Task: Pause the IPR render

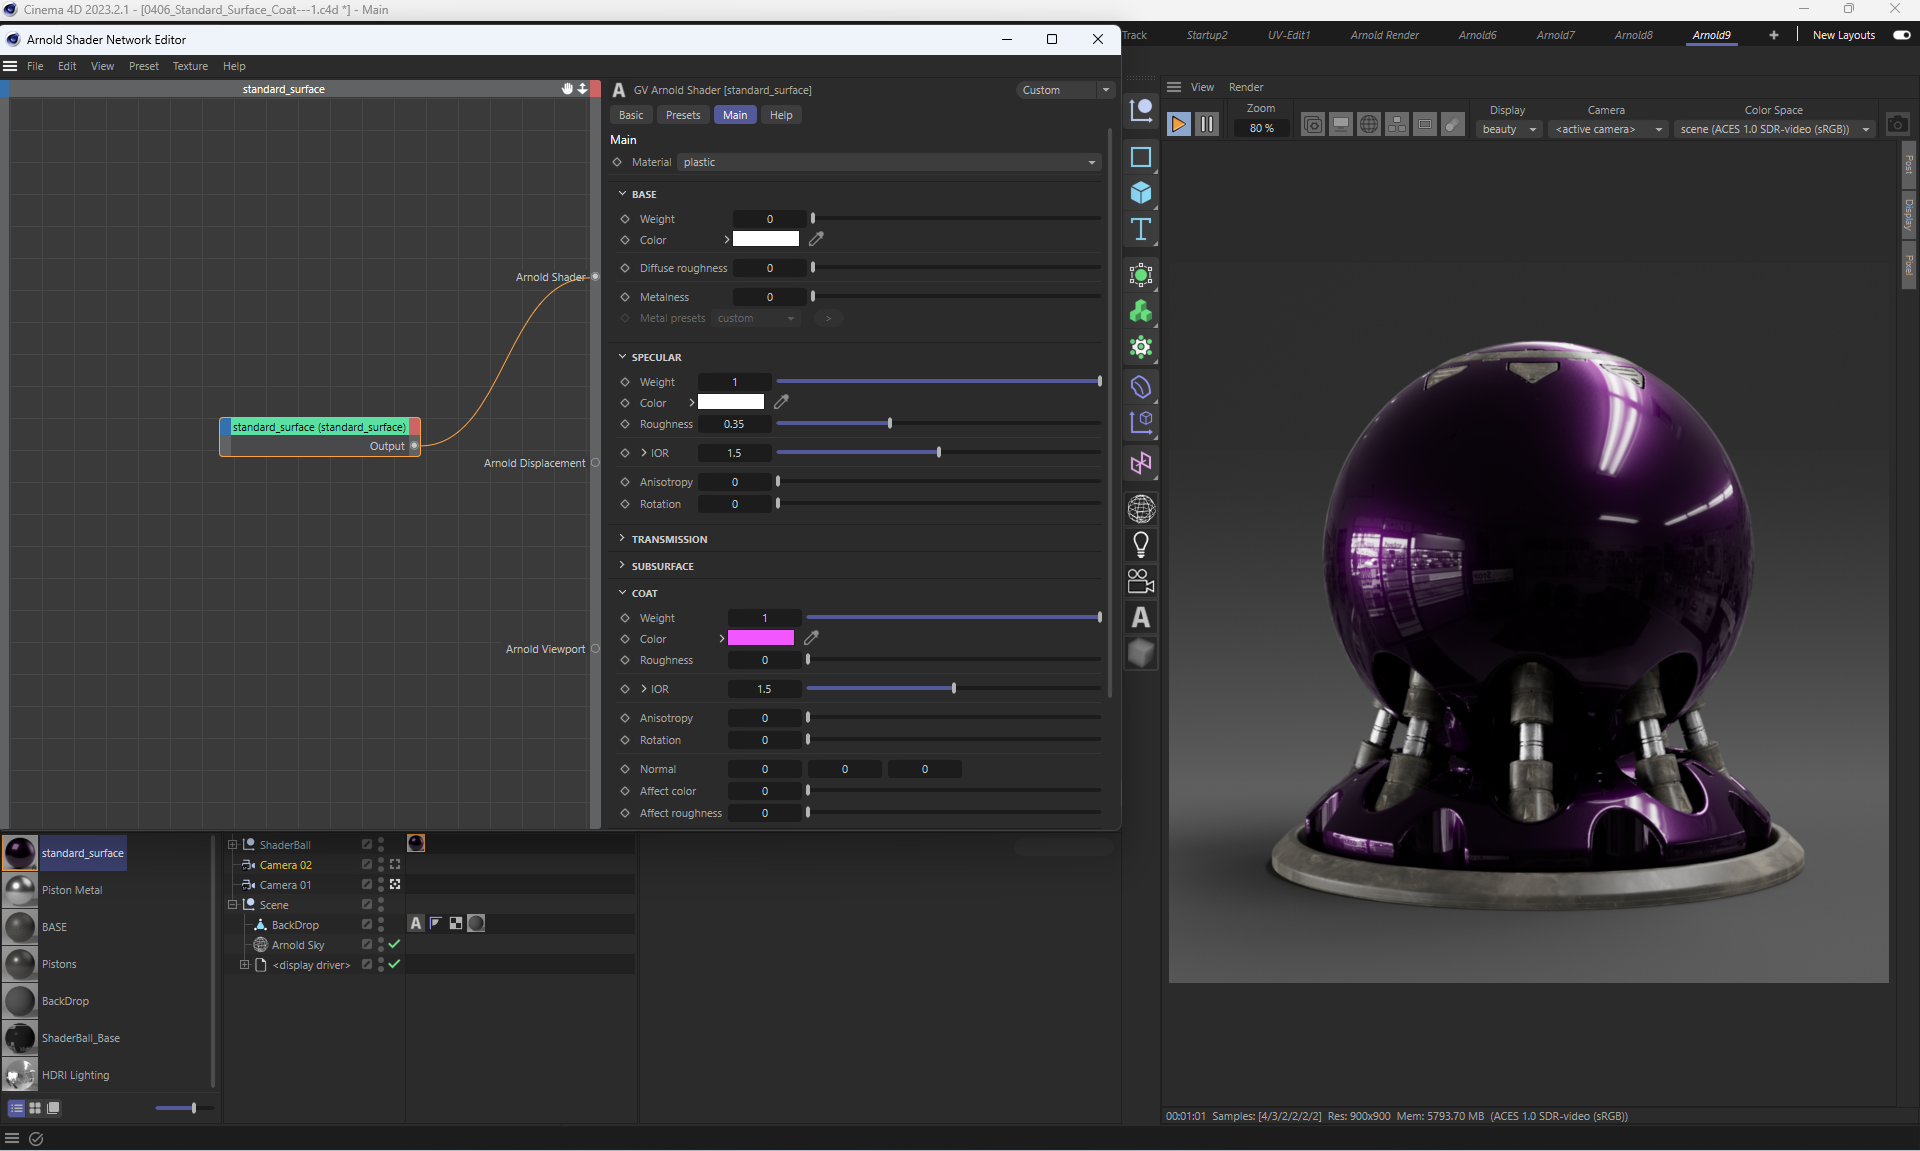Action: (x=1207, y=125)
